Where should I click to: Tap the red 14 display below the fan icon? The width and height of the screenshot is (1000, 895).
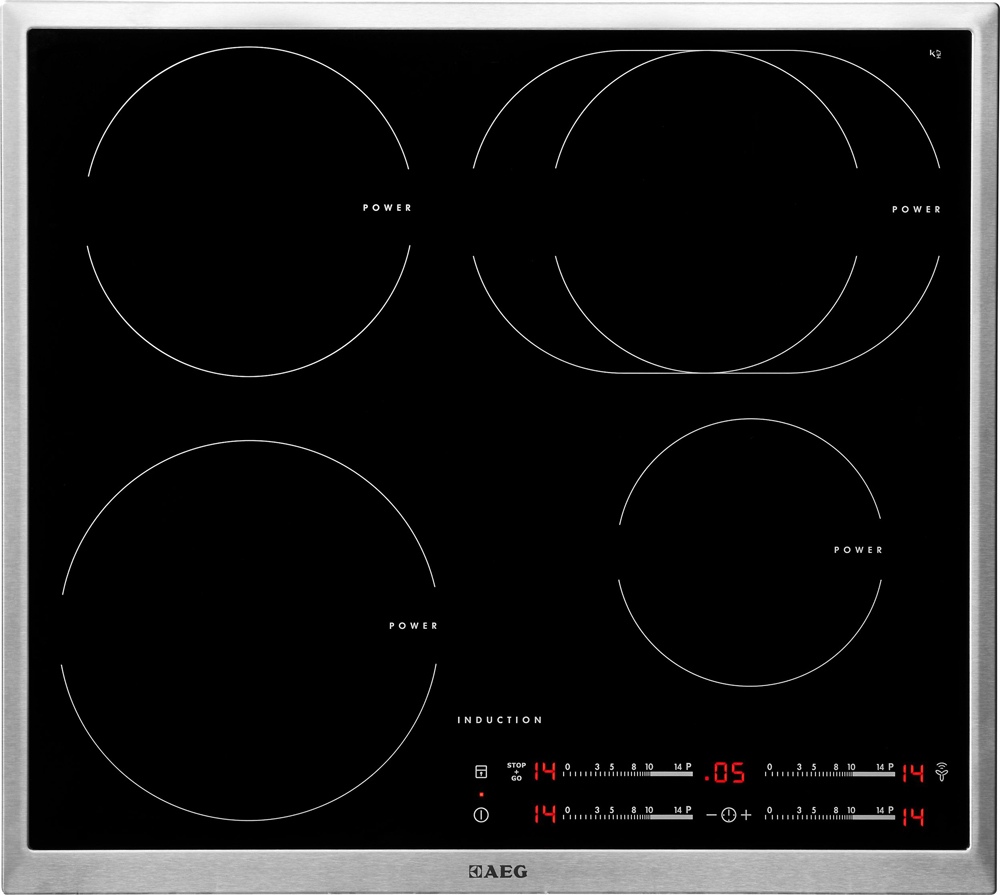point(913,817)
